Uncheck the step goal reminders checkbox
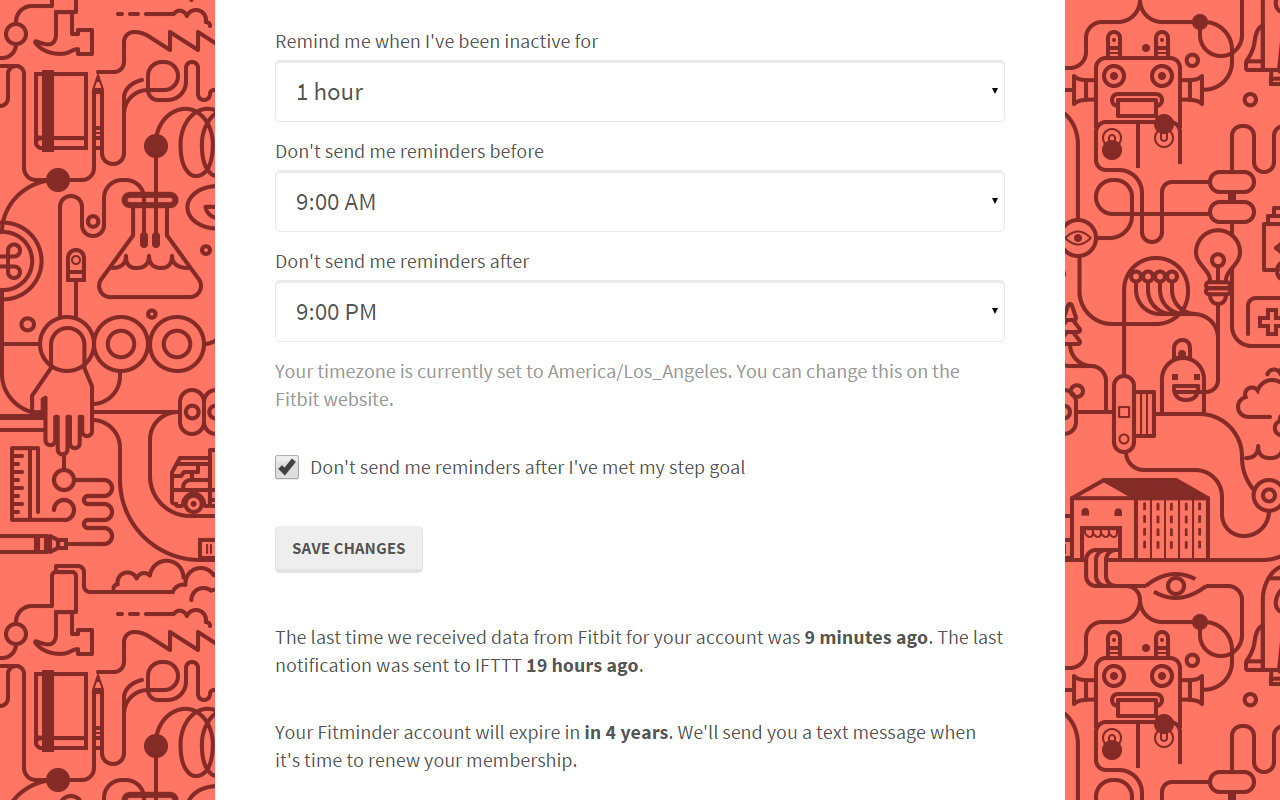 tap(287, 467)
